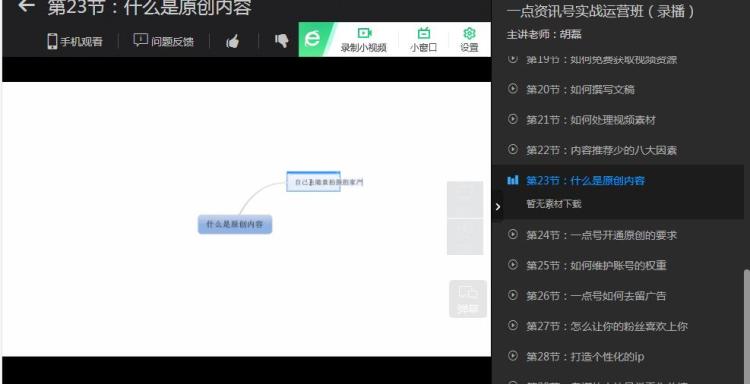This screenshot has height=384, width=750.
Task: Click play icon beside 第25节
Action: click(x=513, y=264)
